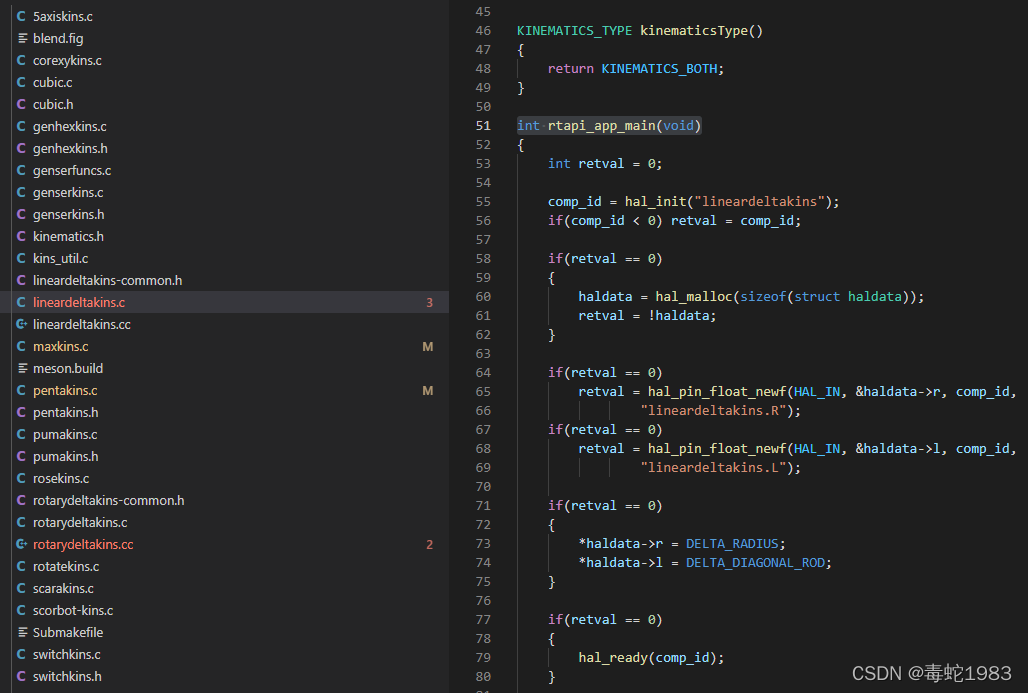1028x693 pixels.
Task: Open 5axiskins.c in the explorer
Action: [x=63, y=16]
